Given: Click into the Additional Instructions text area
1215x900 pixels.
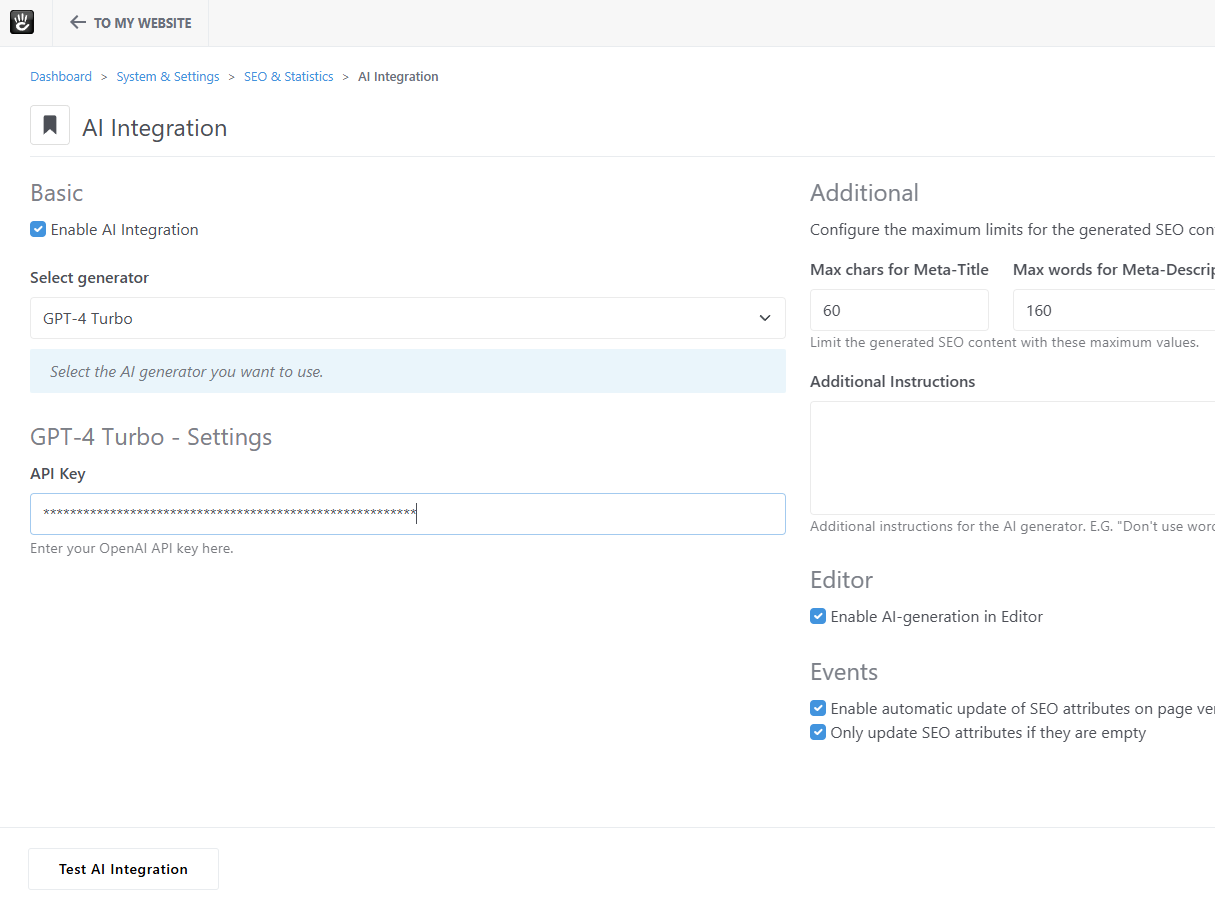Looking at the screenshot, I should tap(1010, 458).
